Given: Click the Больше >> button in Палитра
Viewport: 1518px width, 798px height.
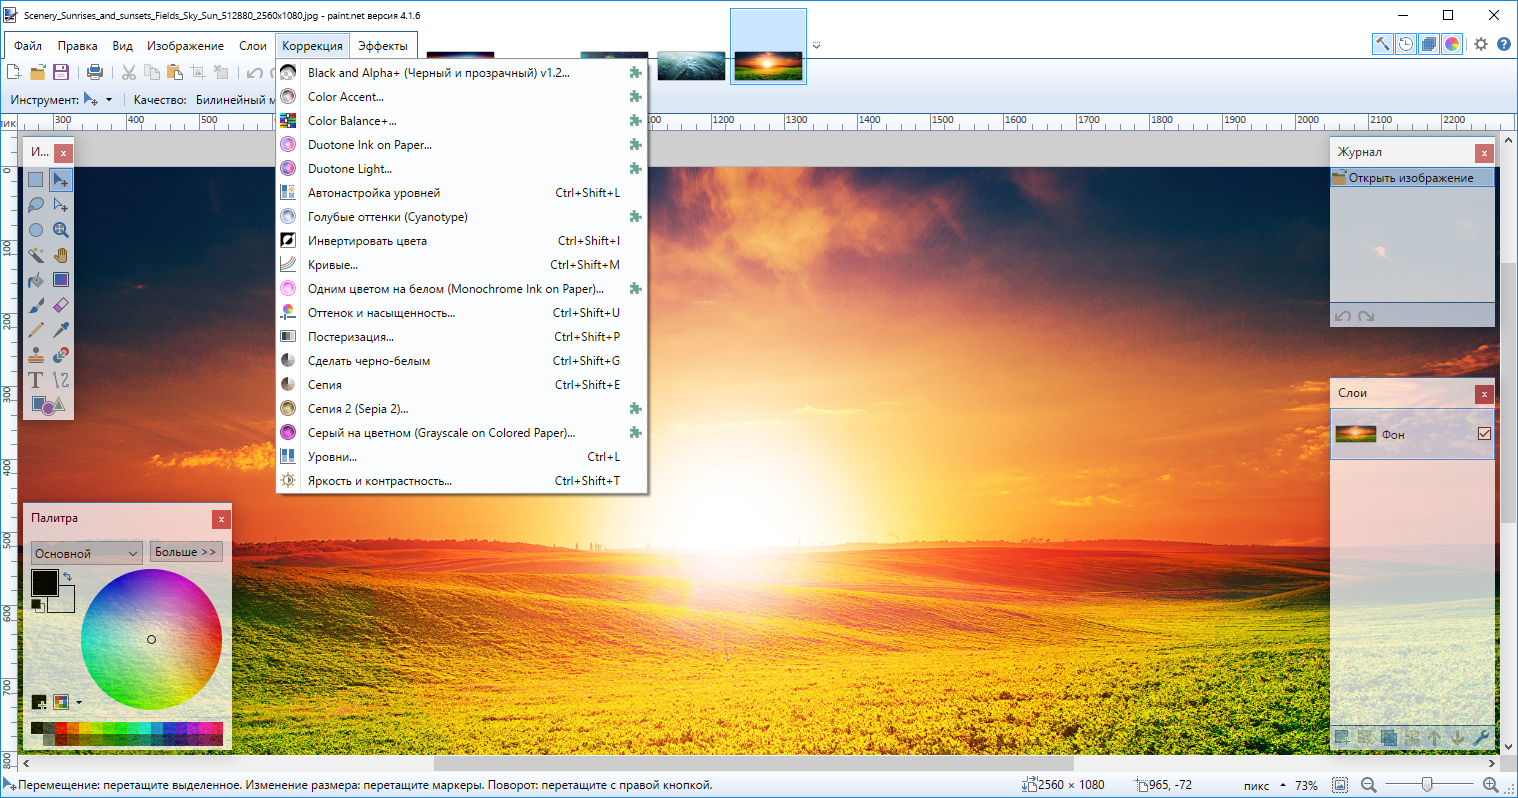Looking at the screenshot, I should click(x=185, y=552).
